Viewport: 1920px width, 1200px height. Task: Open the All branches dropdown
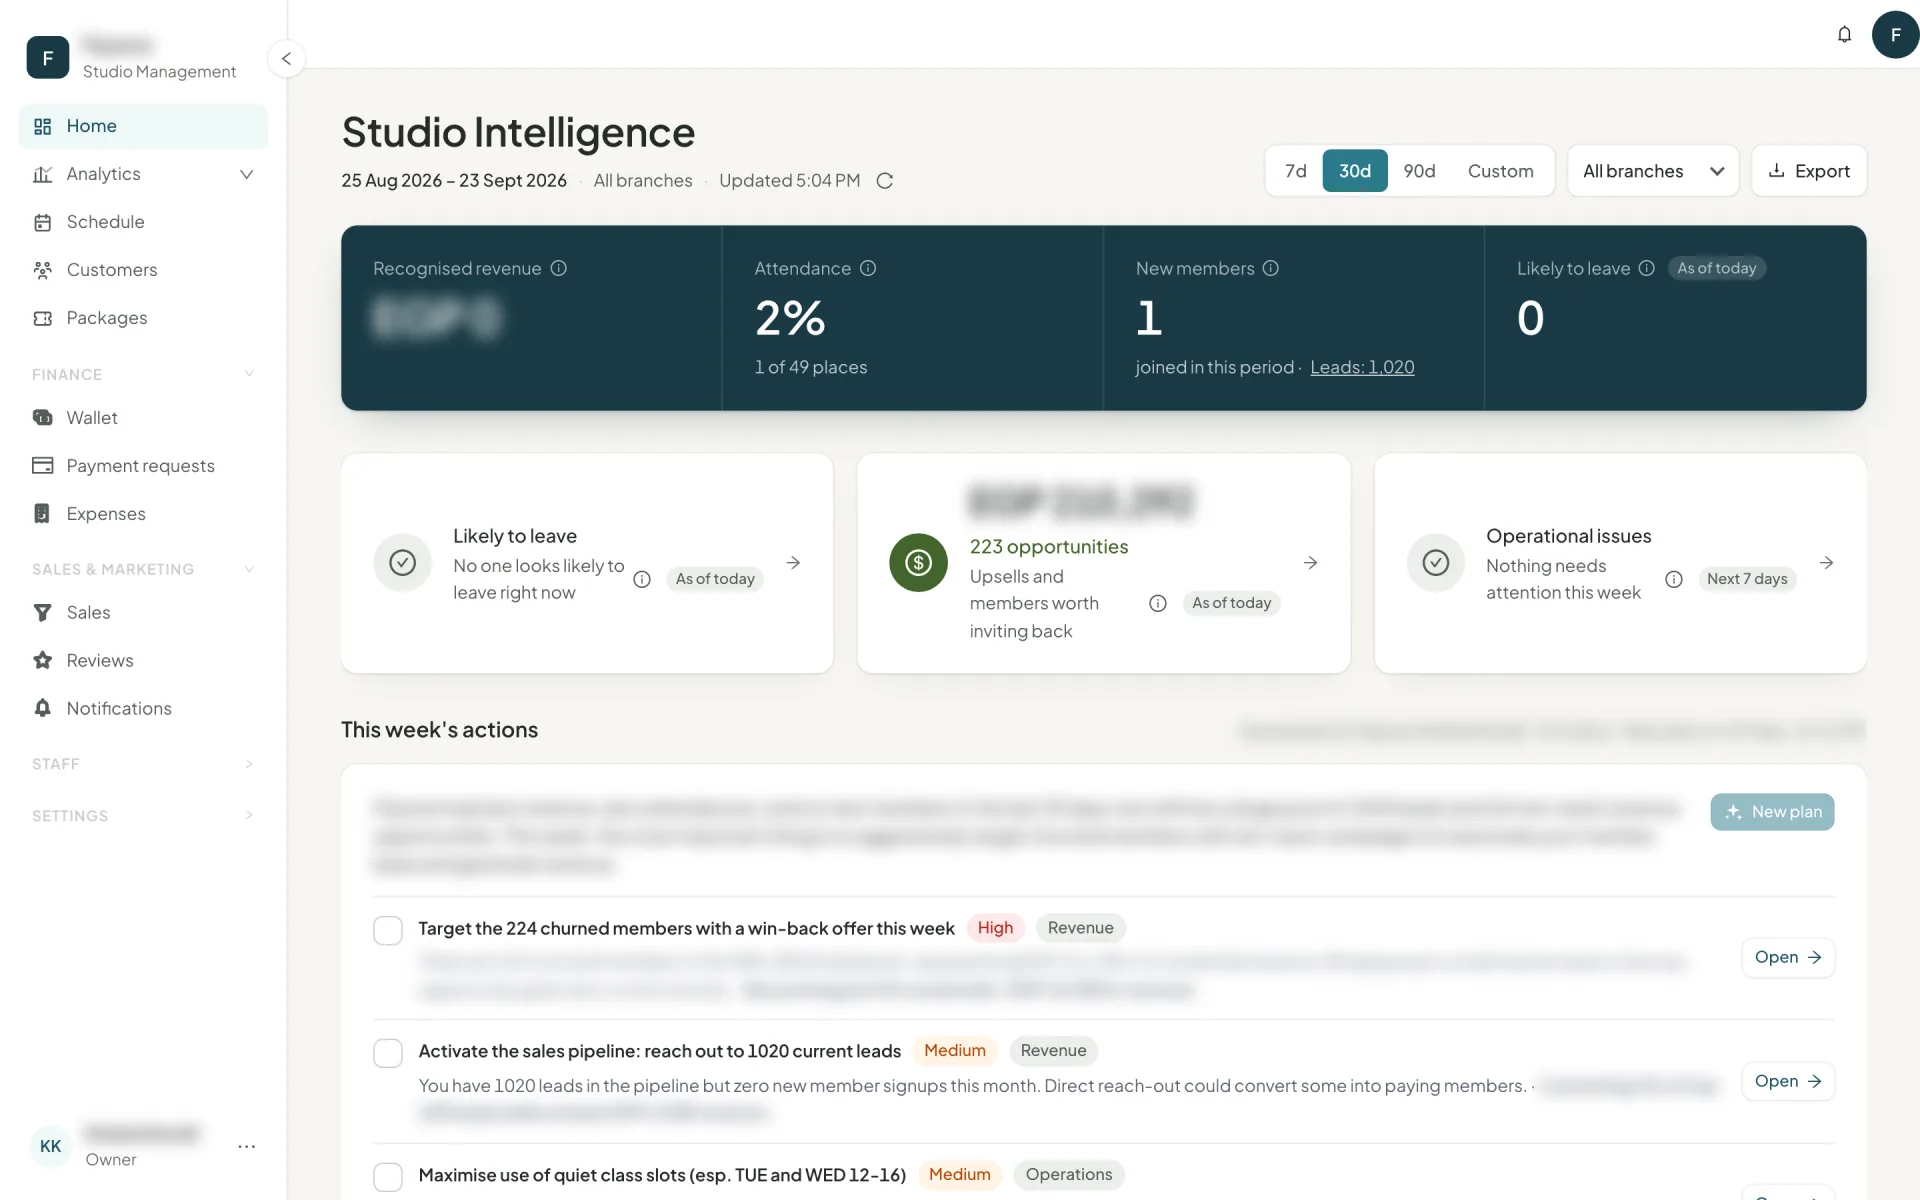tap(1653, 171)
